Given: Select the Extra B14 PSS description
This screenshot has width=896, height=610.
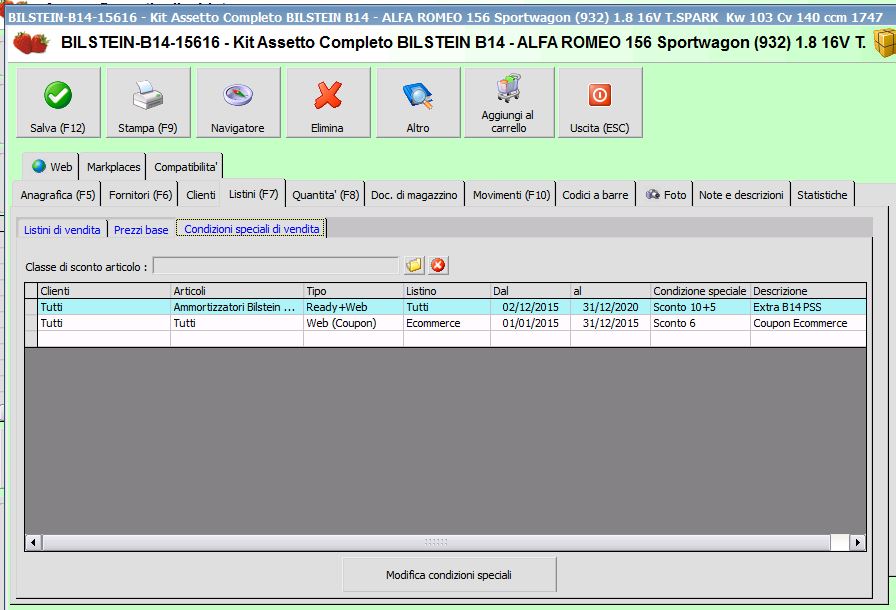Looking at the screenshot, I should (x=809, y=307).
